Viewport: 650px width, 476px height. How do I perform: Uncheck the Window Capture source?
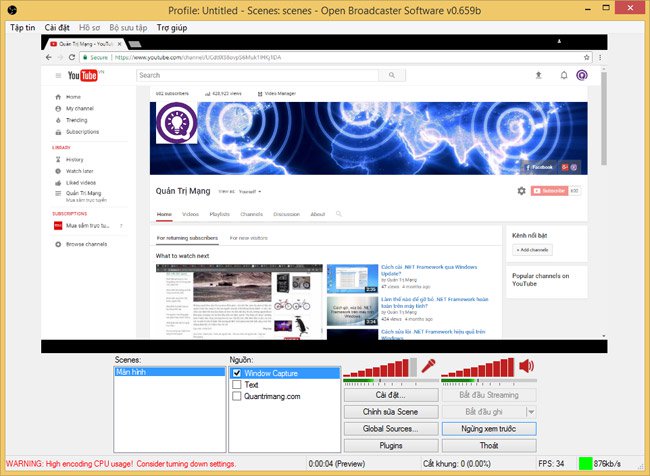(x=237, y=373)
